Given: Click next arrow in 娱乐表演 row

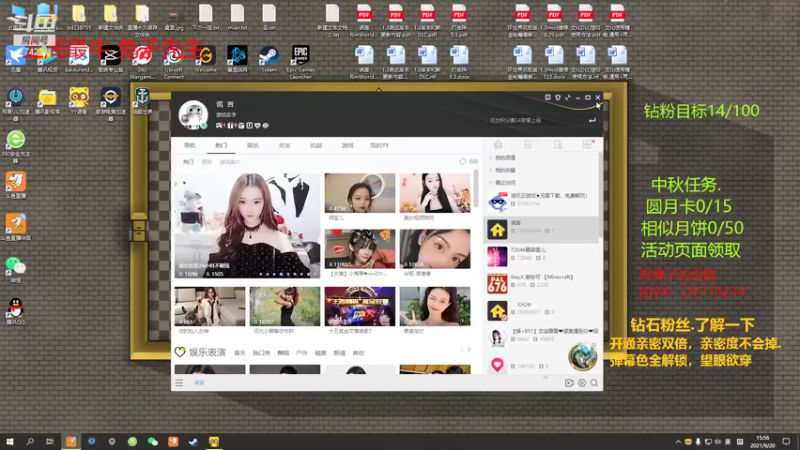Looking at the screenshot, I should (x=469, y=349).
